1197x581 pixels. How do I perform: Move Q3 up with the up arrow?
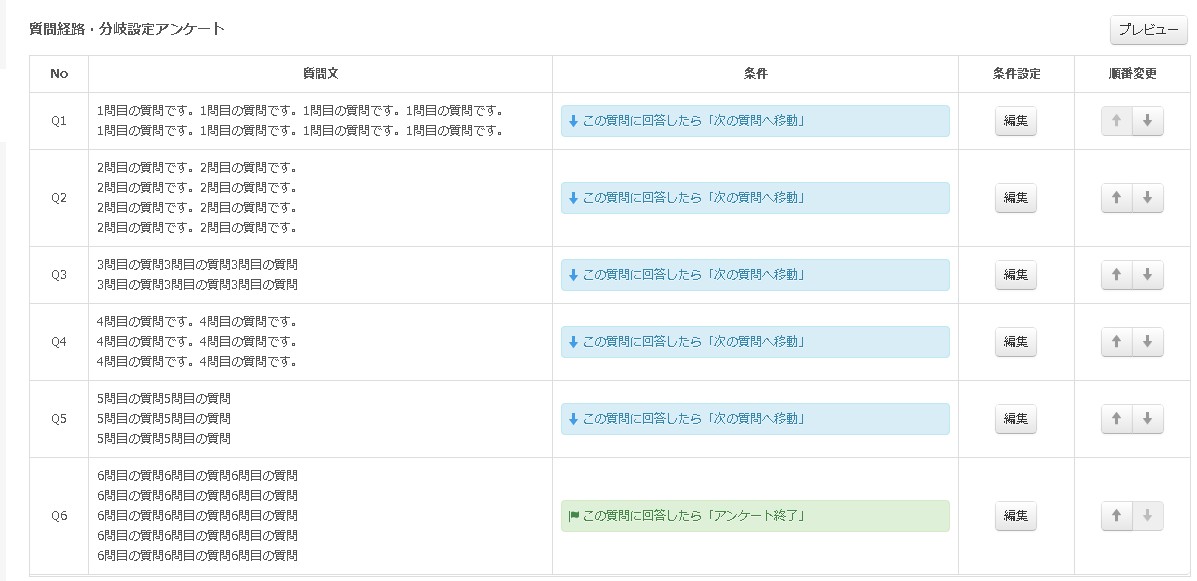click(x=1116, y=275)
